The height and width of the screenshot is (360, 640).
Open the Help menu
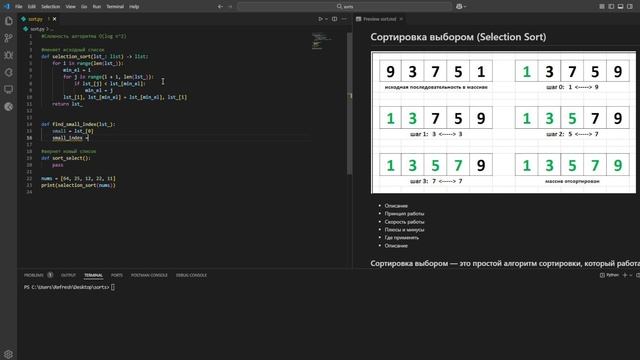point(134,7)
